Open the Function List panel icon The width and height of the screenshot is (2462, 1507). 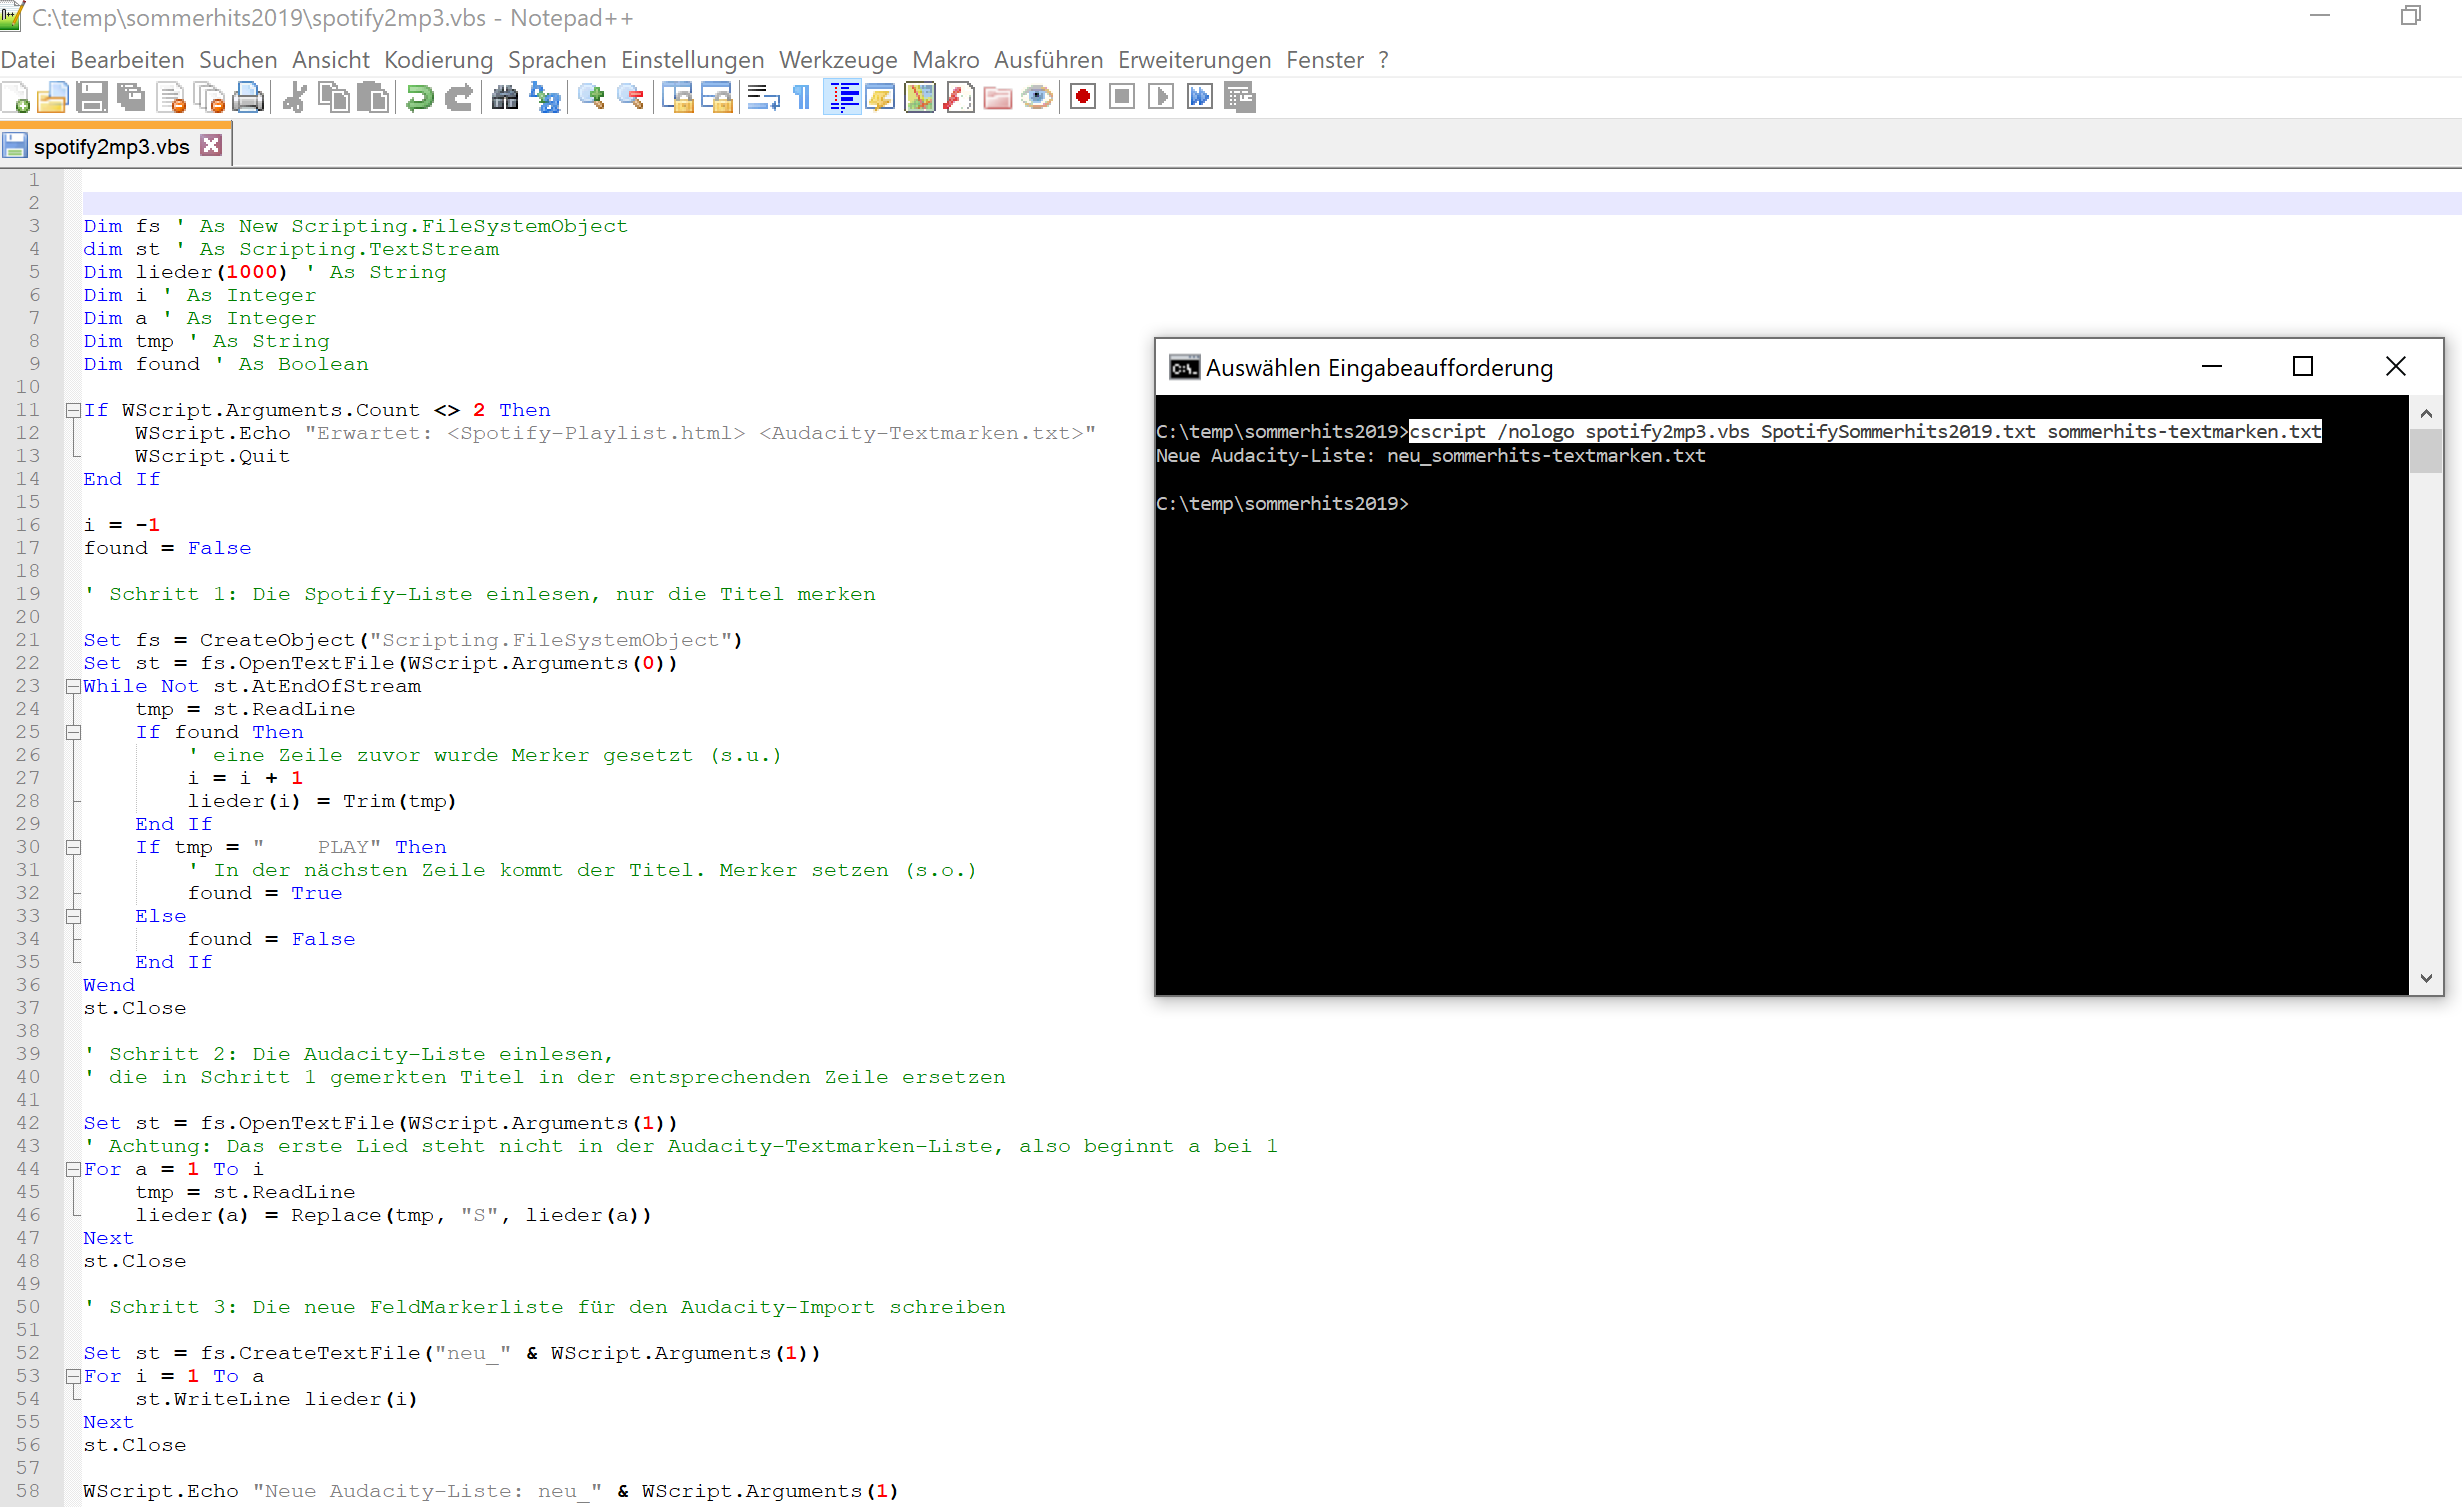(958, 97)
